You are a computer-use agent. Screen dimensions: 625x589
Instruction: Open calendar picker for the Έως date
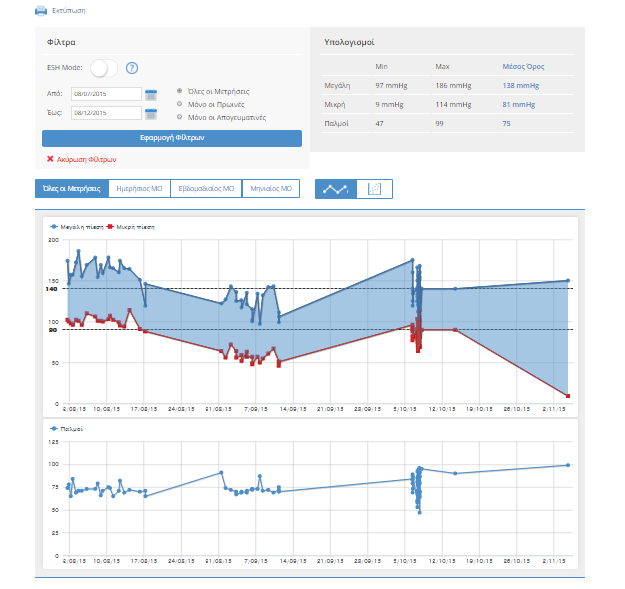click(151, 113)
